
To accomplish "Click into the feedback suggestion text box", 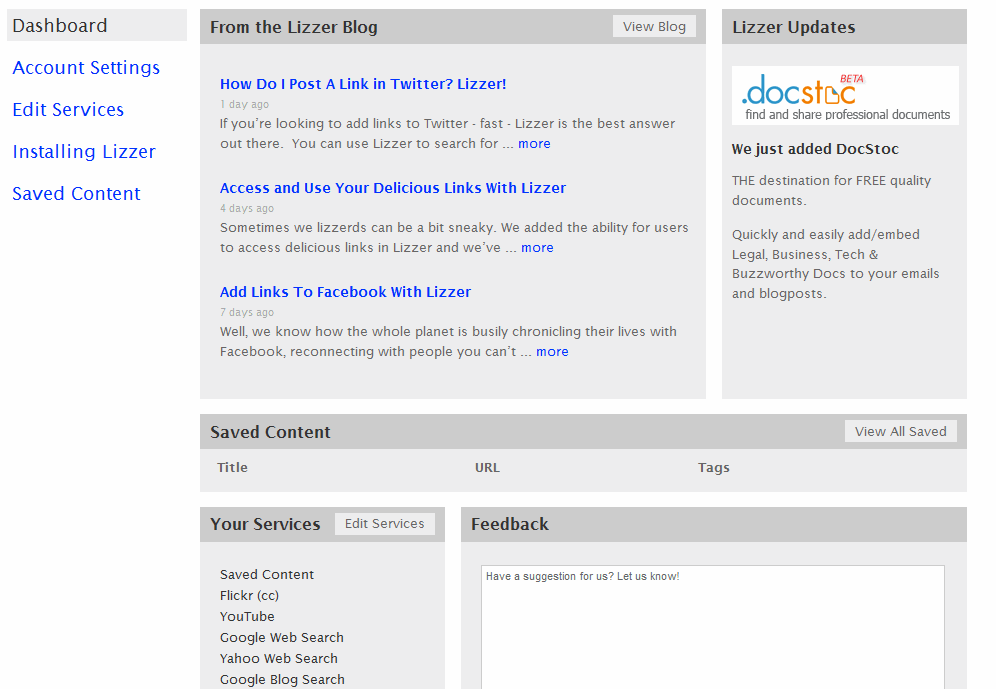I will tap(713, 626).
